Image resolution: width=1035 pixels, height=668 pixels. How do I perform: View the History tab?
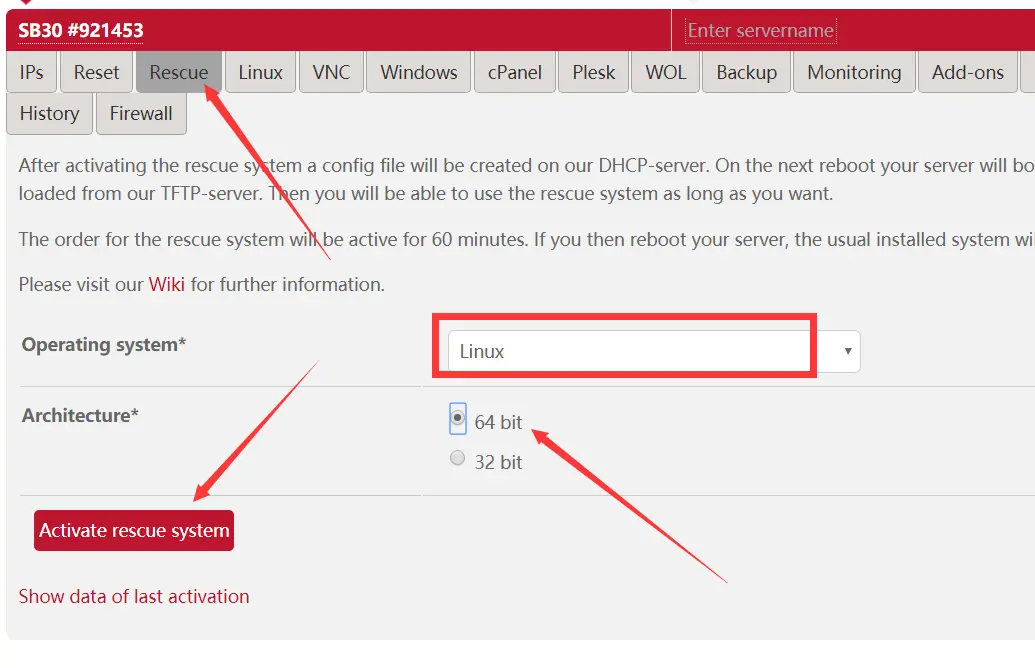[x=49, y=114]
